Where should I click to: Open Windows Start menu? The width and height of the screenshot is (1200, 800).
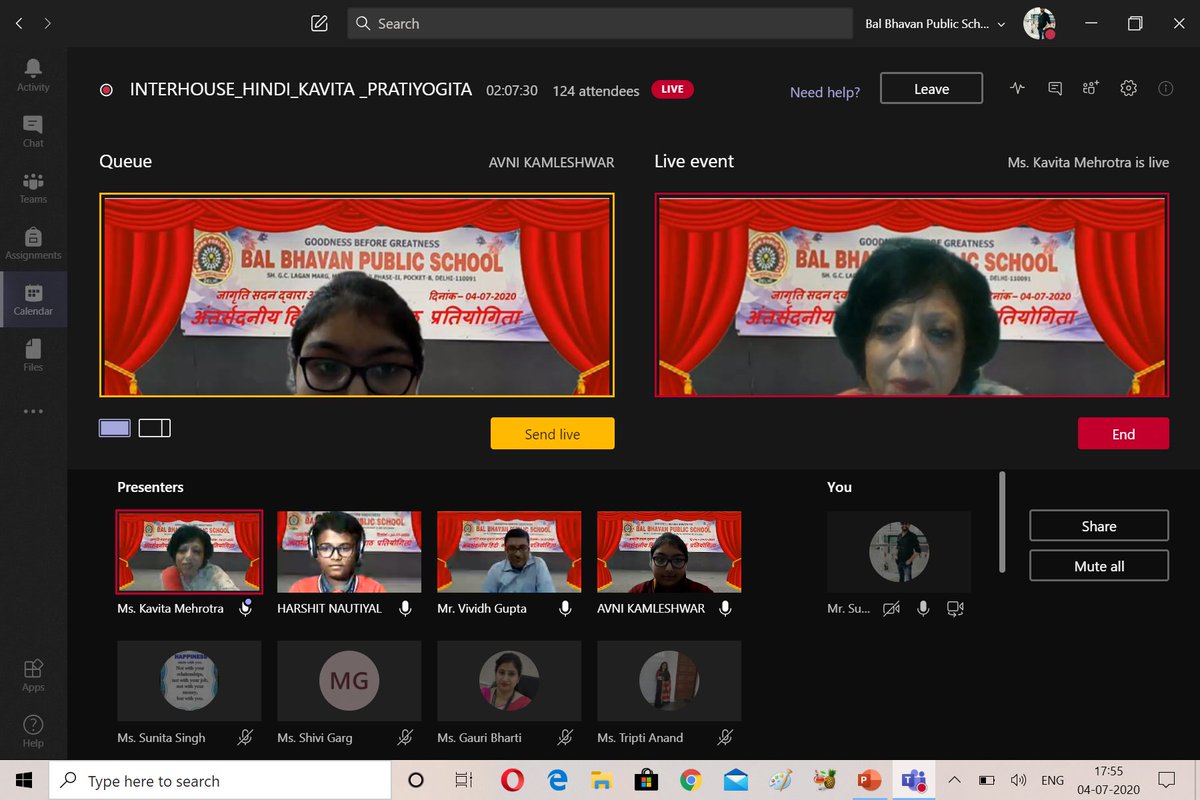pos(24,780)
